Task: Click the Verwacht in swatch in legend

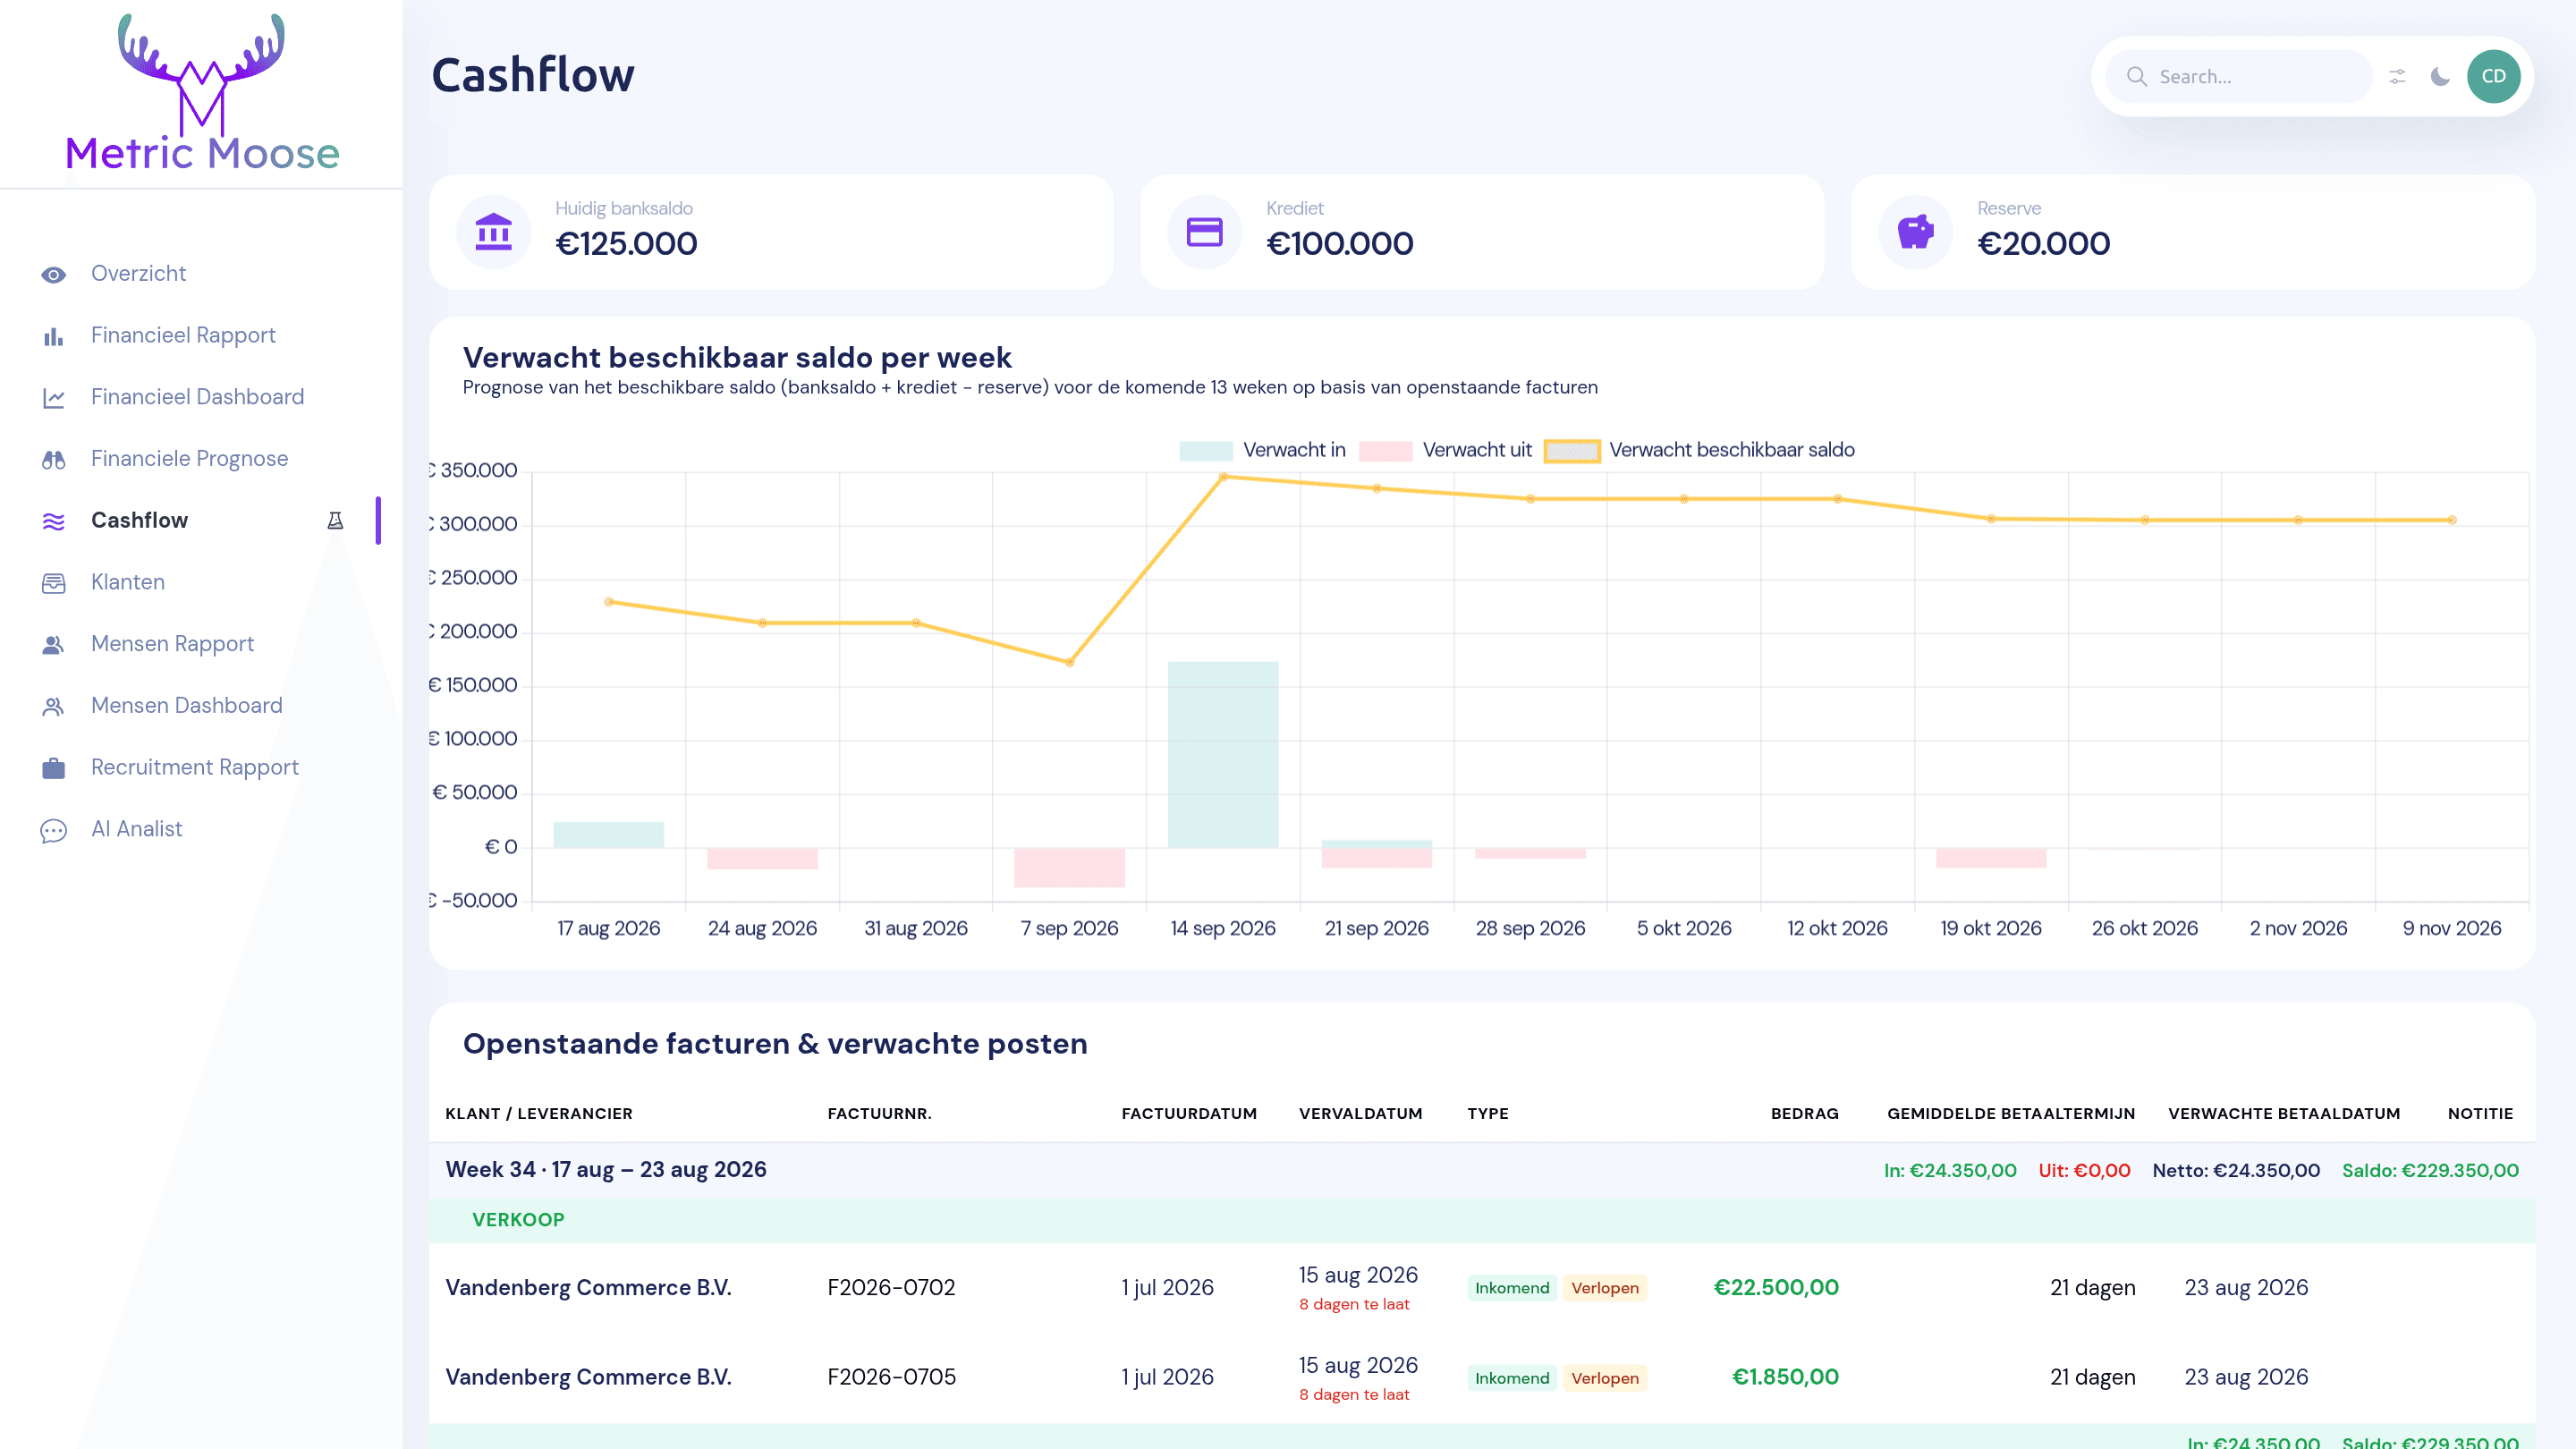Action: tap(1206, 451)
